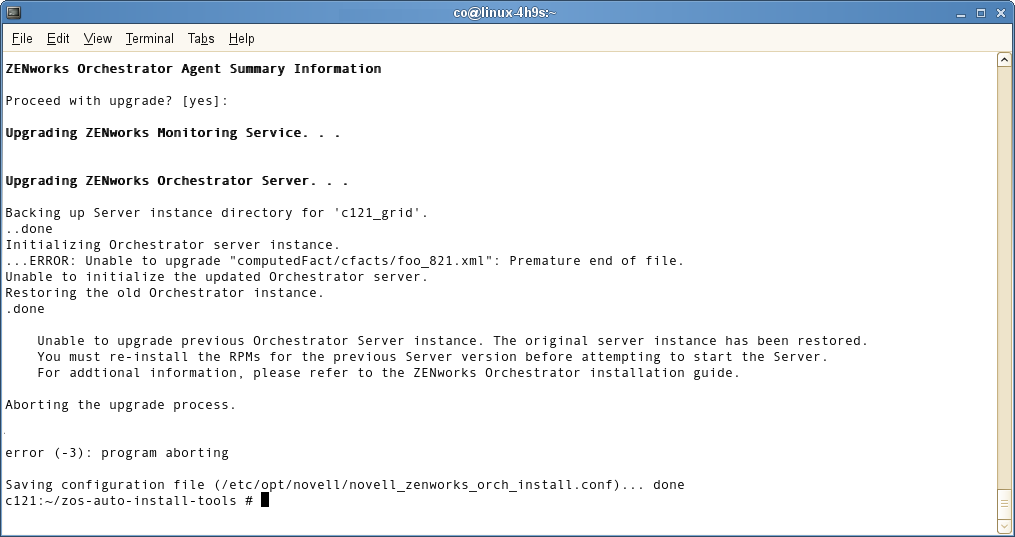Click the block cursor at the shell prompt
This screenshot has height=537, width=1015.
tap(265, 500)
